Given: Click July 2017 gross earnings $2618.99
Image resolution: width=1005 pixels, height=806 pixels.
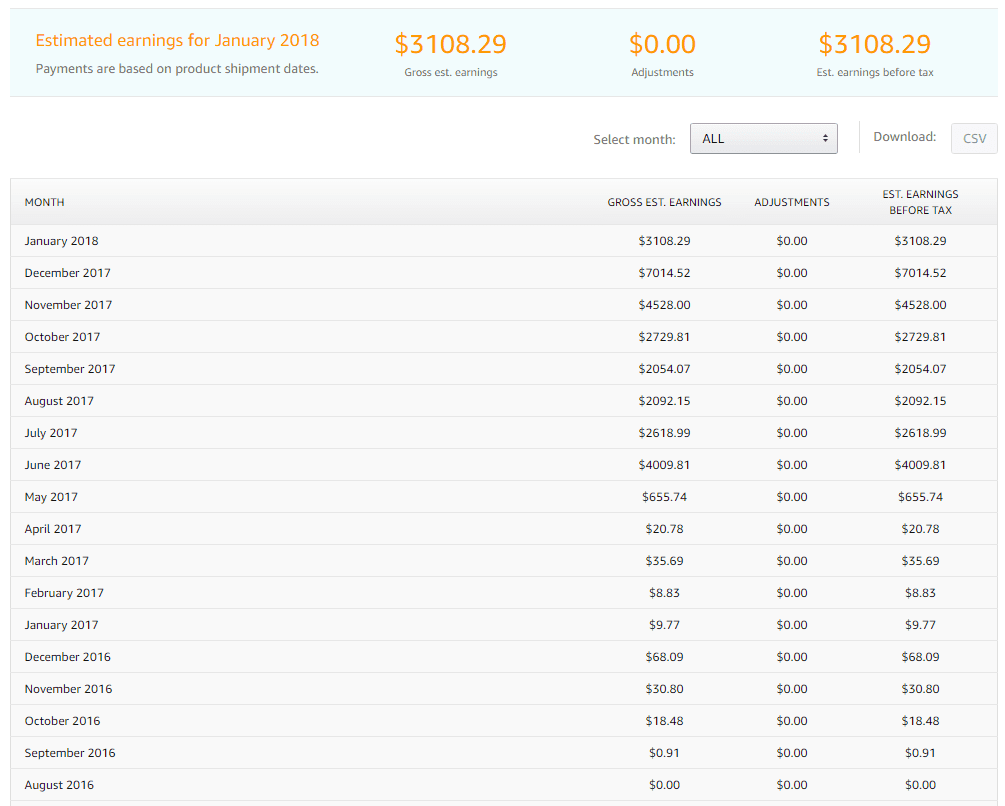Looking at the screenshot, I should (x=664, y=433).
